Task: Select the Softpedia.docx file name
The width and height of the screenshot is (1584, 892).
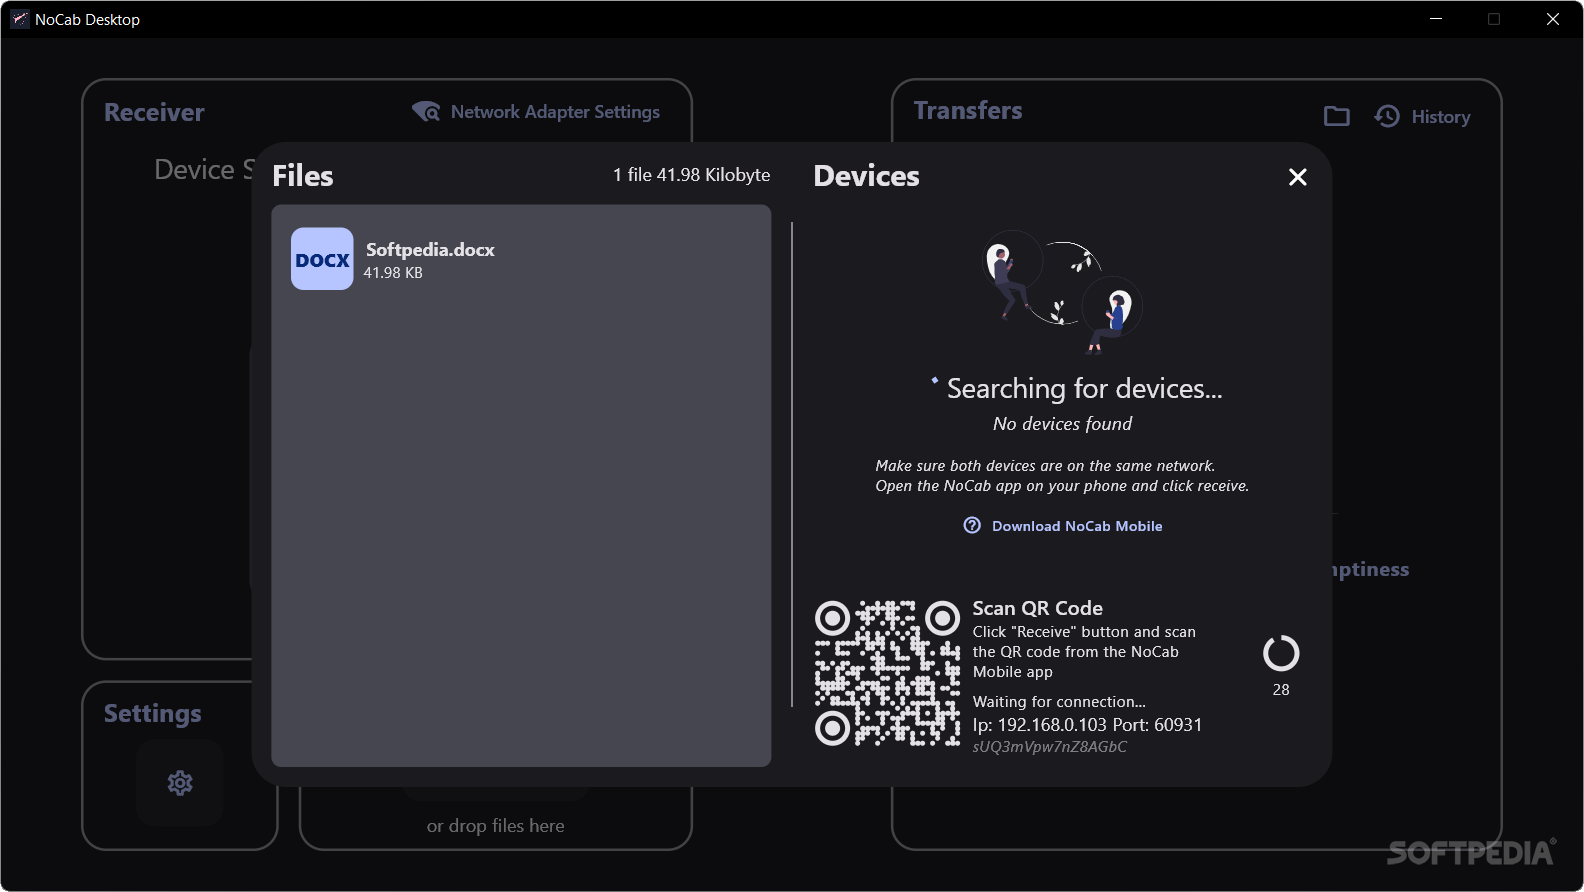Action: tap(430, 250)
